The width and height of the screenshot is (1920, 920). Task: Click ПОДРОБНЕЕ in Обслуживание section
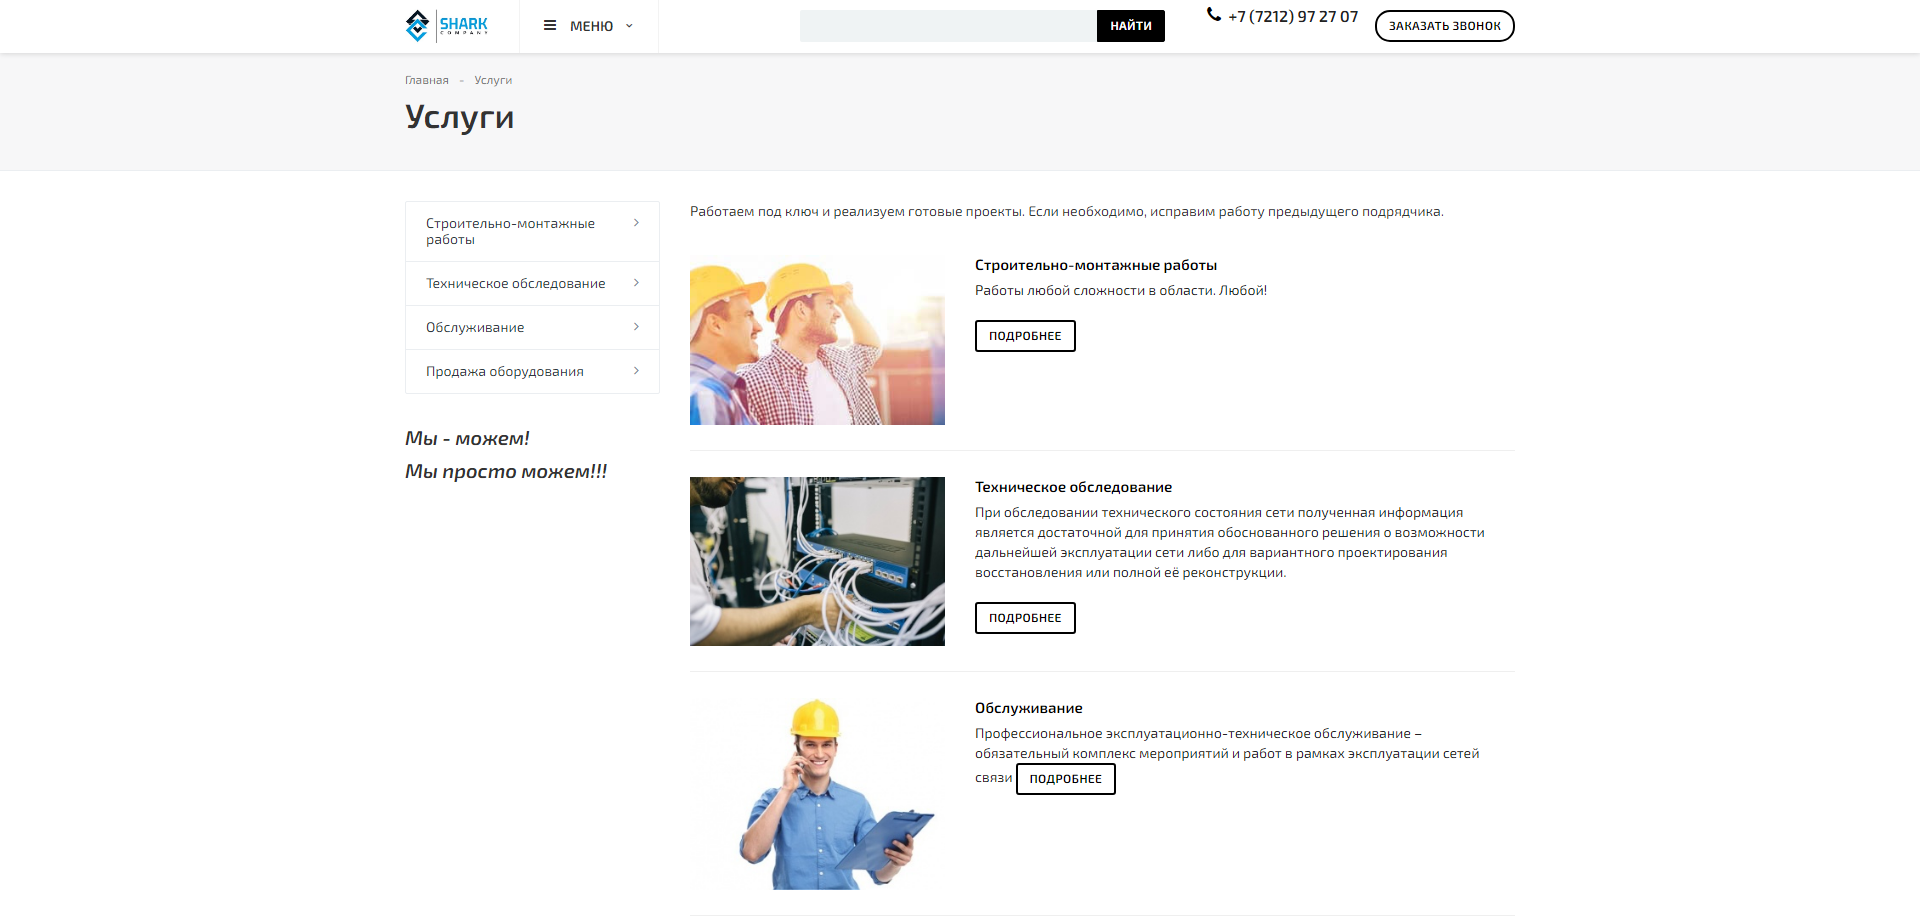coord(1066,779)
